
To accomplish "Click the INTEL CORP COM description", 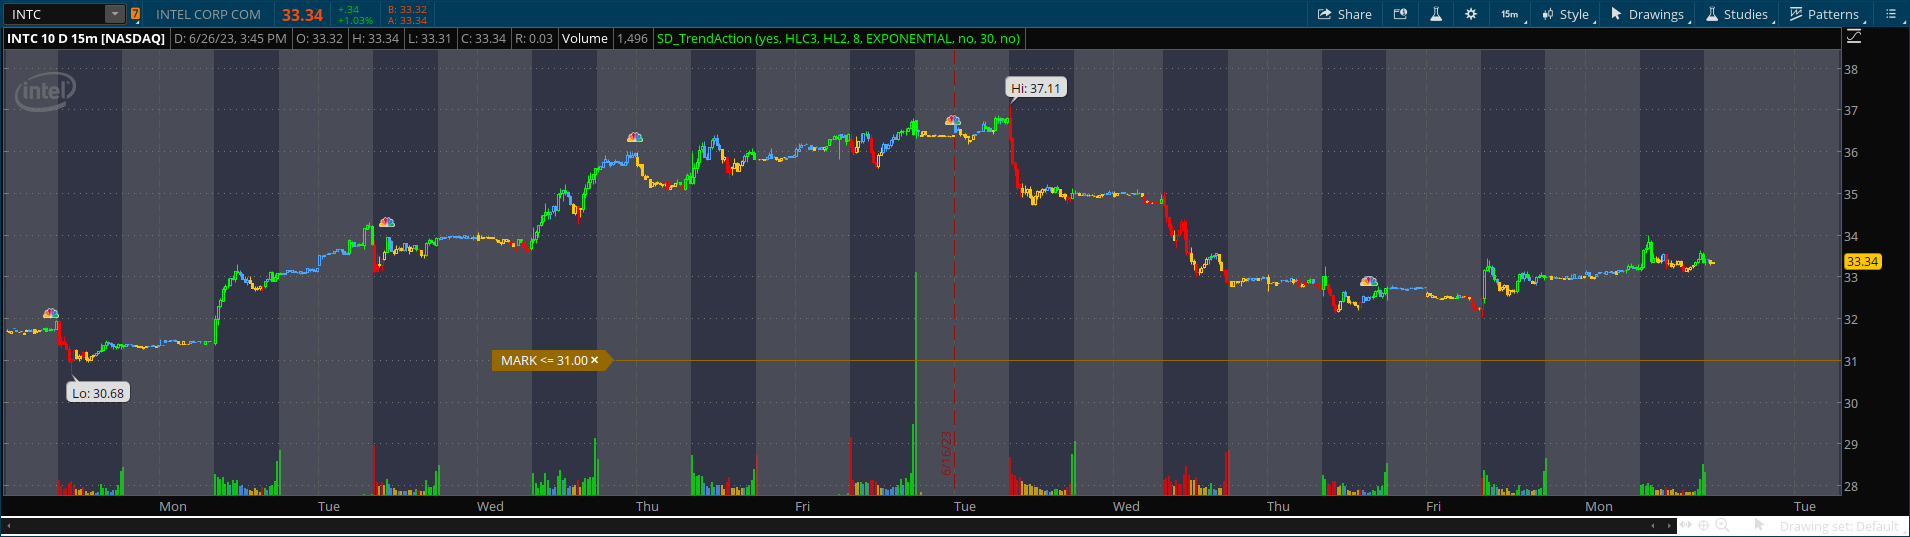I will coord(208,14).
